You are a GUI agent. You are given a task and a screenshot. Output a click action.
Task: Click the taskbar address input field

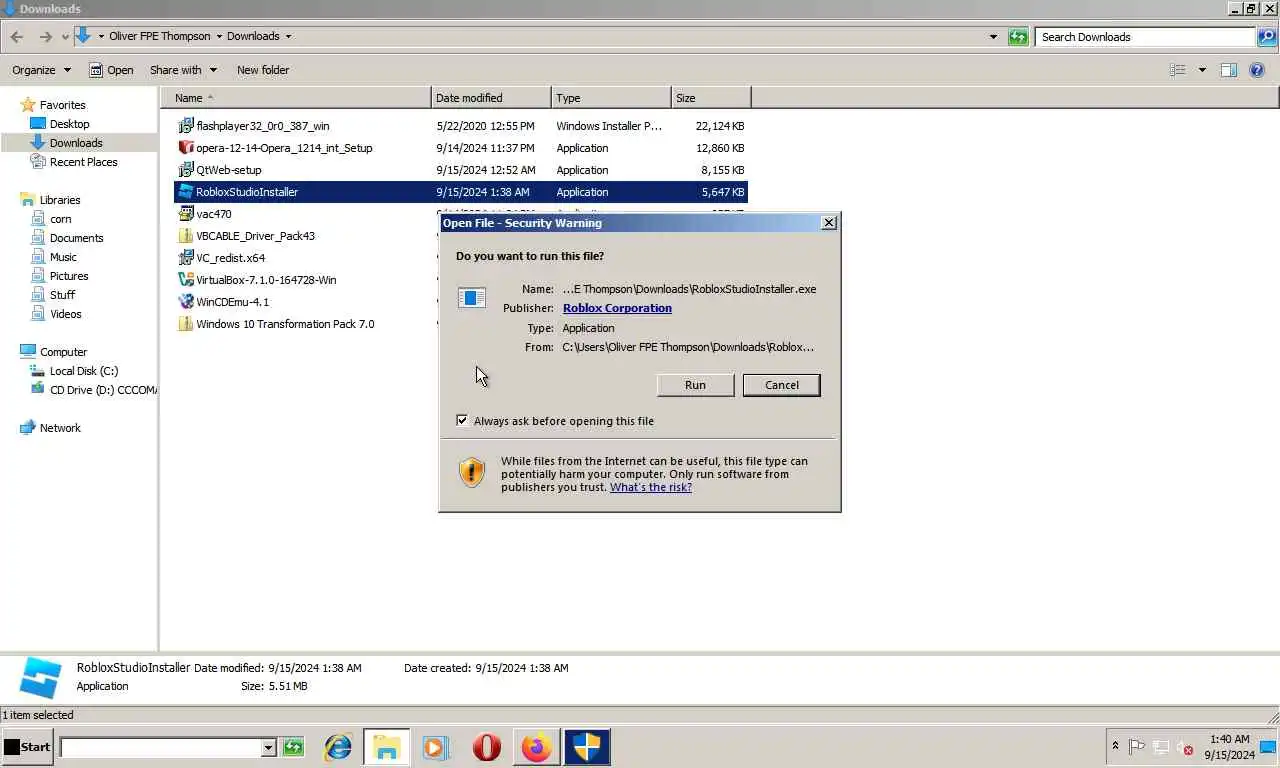160,747
